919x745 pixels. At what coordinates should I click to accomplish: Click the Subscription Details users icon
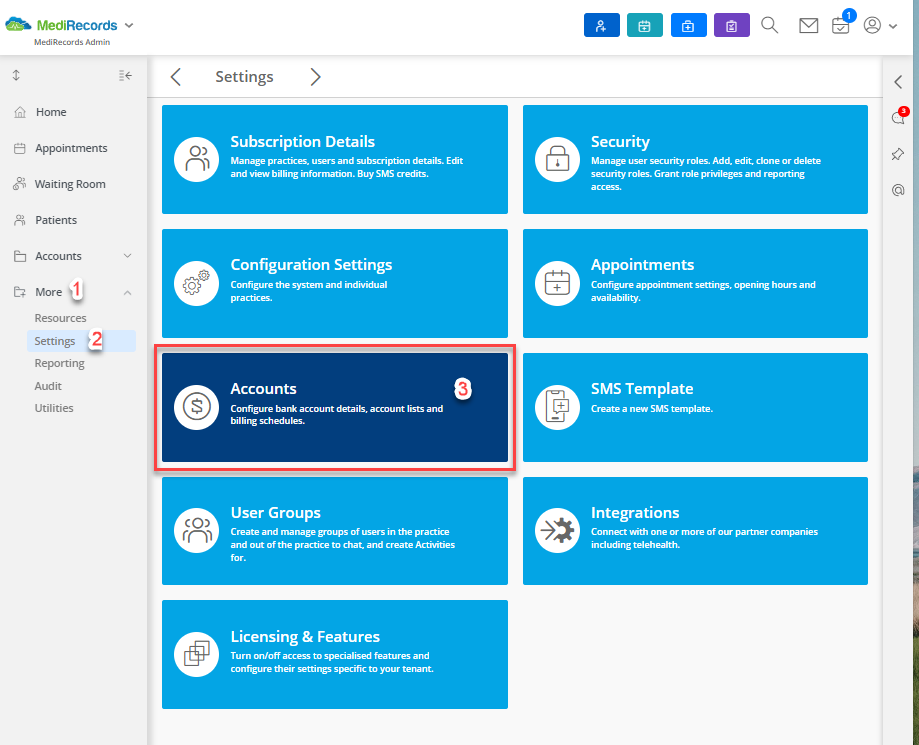197,159
